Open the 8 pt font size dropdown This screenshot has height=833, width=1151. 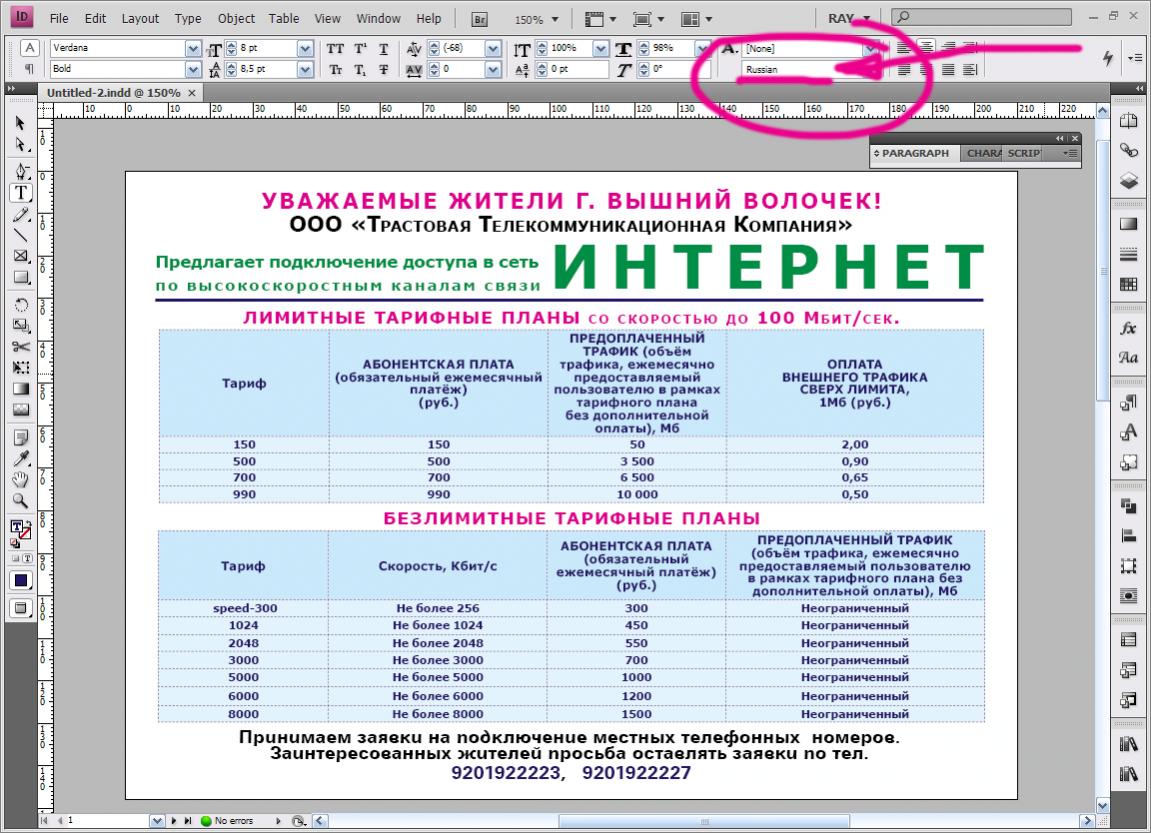305,48
